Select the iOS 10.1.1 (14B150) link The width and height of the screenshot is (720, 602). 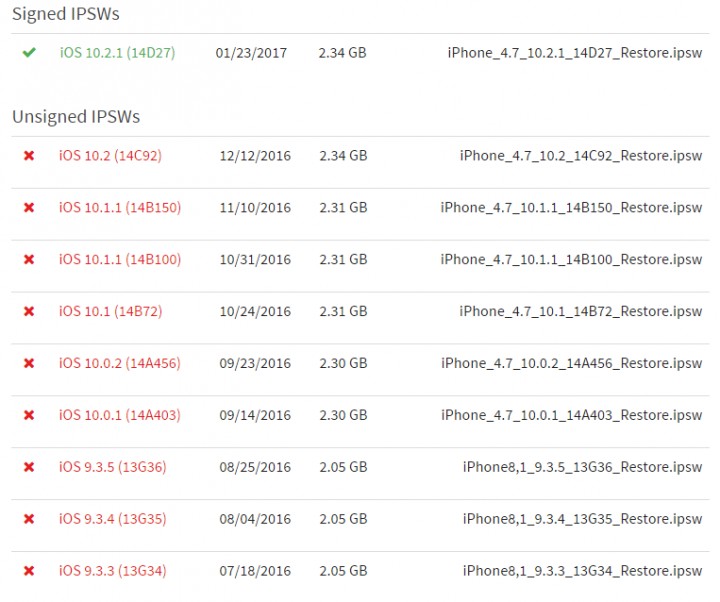pyautogui.click(x=120, y=208)
